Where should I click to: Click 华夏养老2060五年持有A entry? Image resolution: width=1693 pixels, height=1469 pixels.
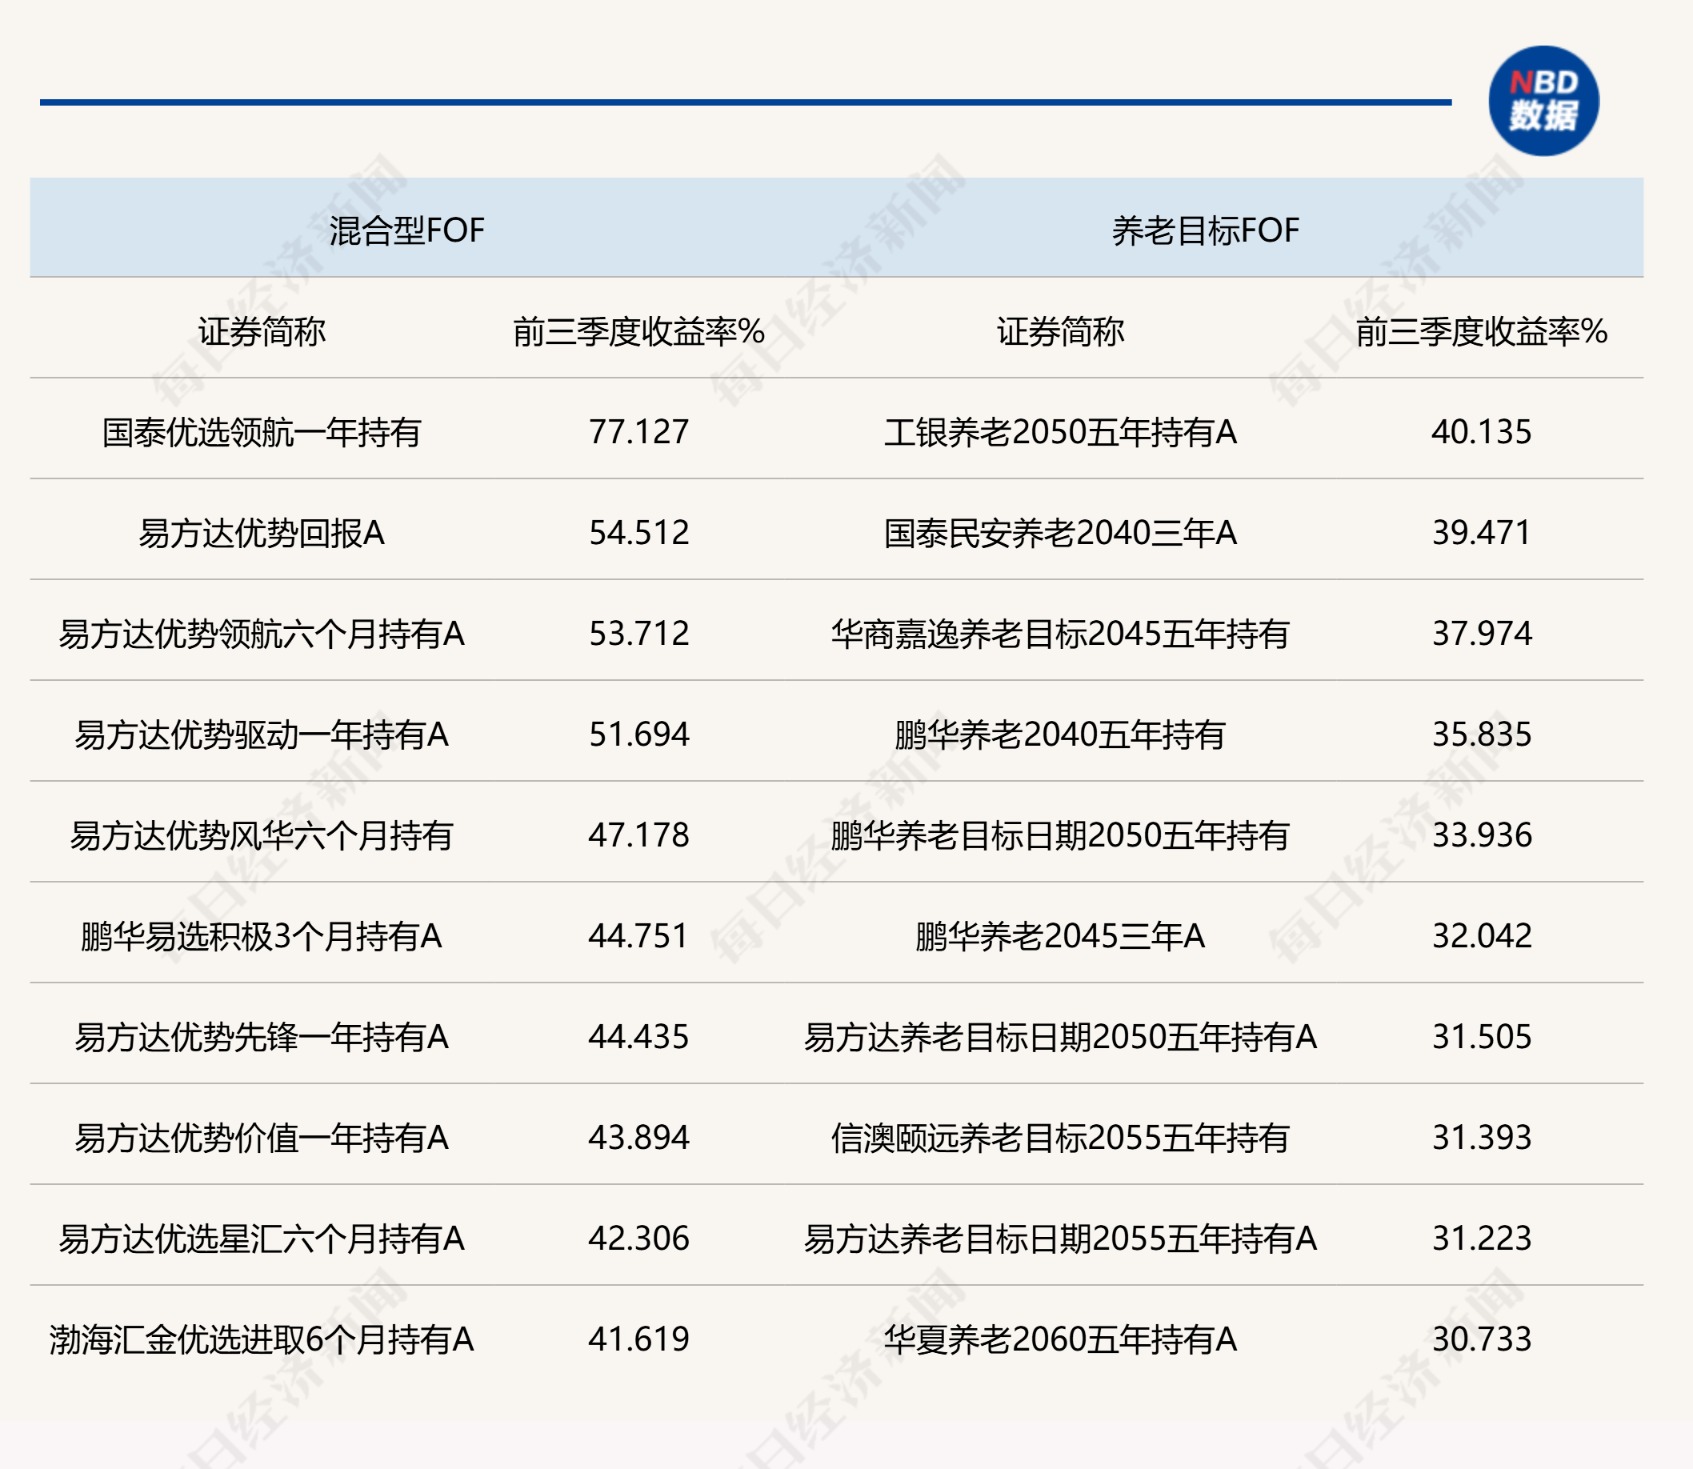pyautogui.click(x=1060, y=1340)
